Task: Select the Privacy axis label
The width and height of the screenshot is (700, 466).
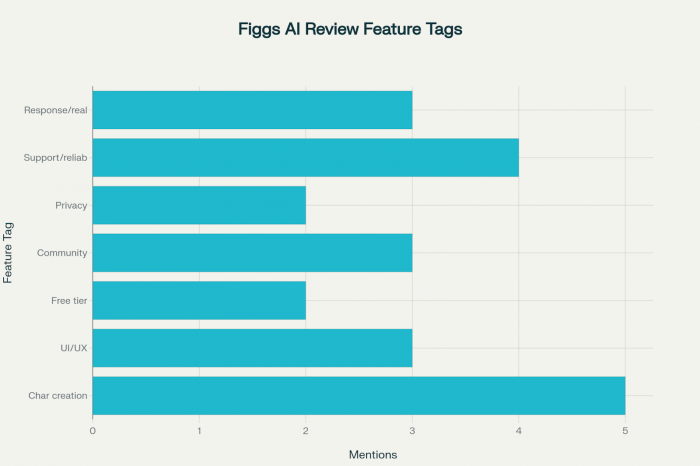Action: point(72,205)
